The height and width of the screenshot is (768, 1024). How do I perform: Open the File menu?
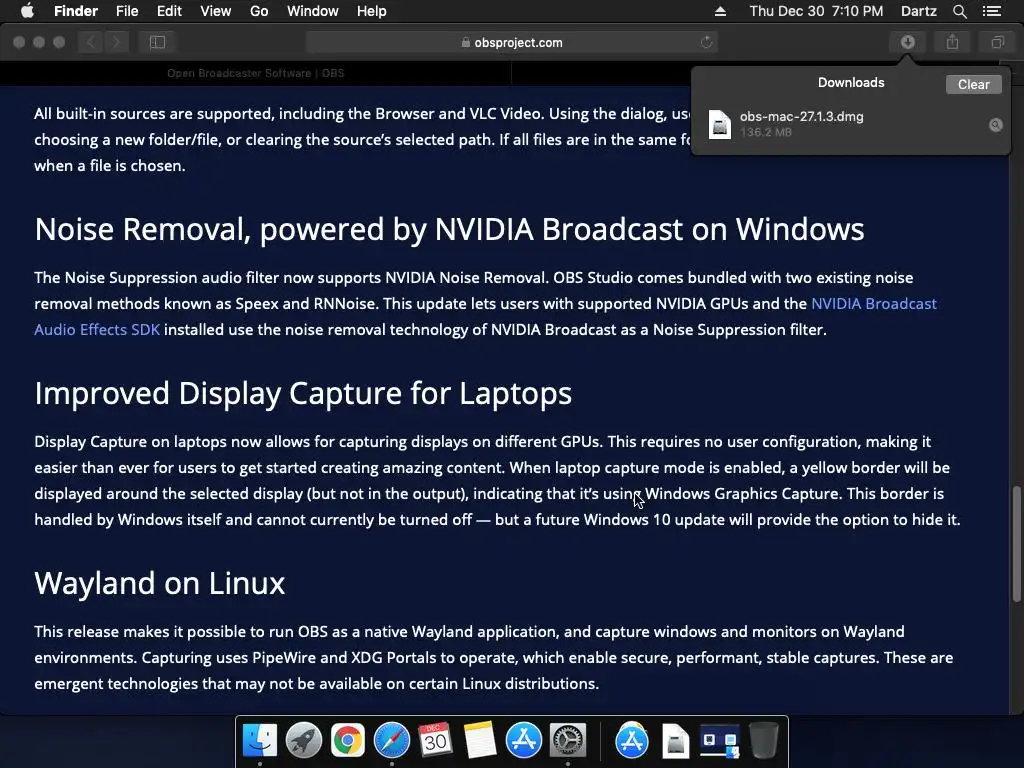(127, 11)
